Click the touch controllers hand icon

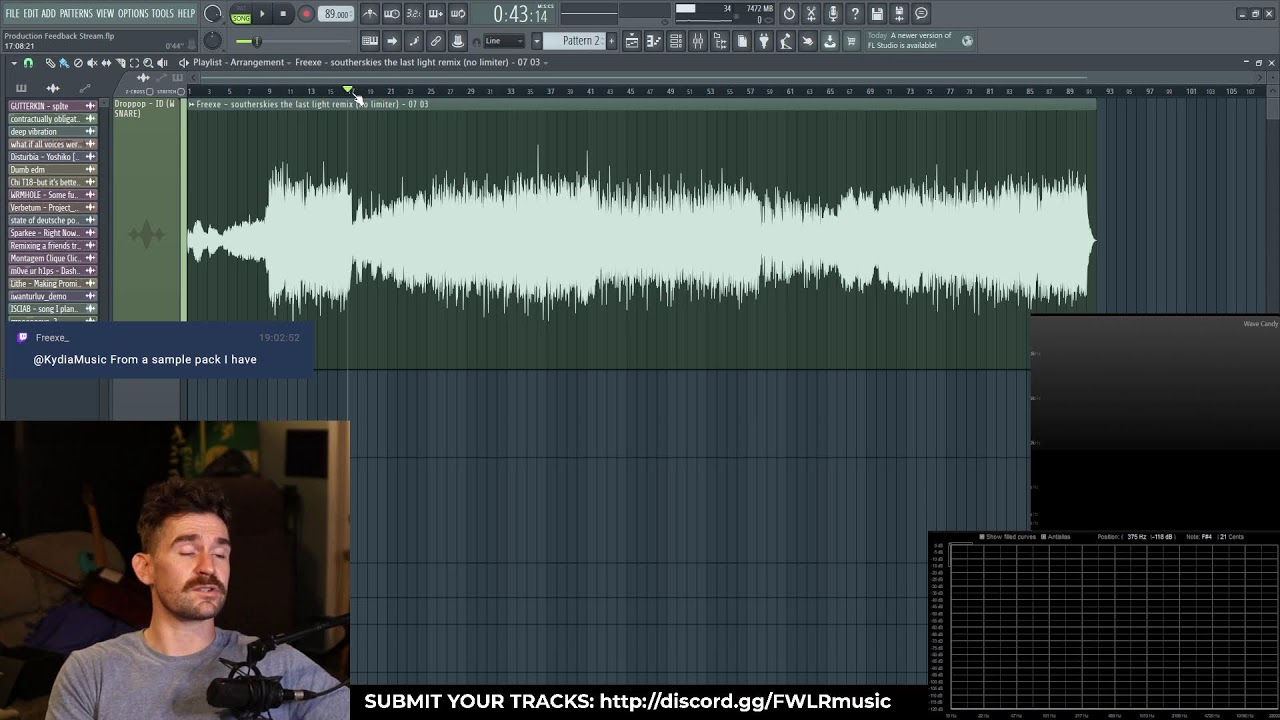808,41
